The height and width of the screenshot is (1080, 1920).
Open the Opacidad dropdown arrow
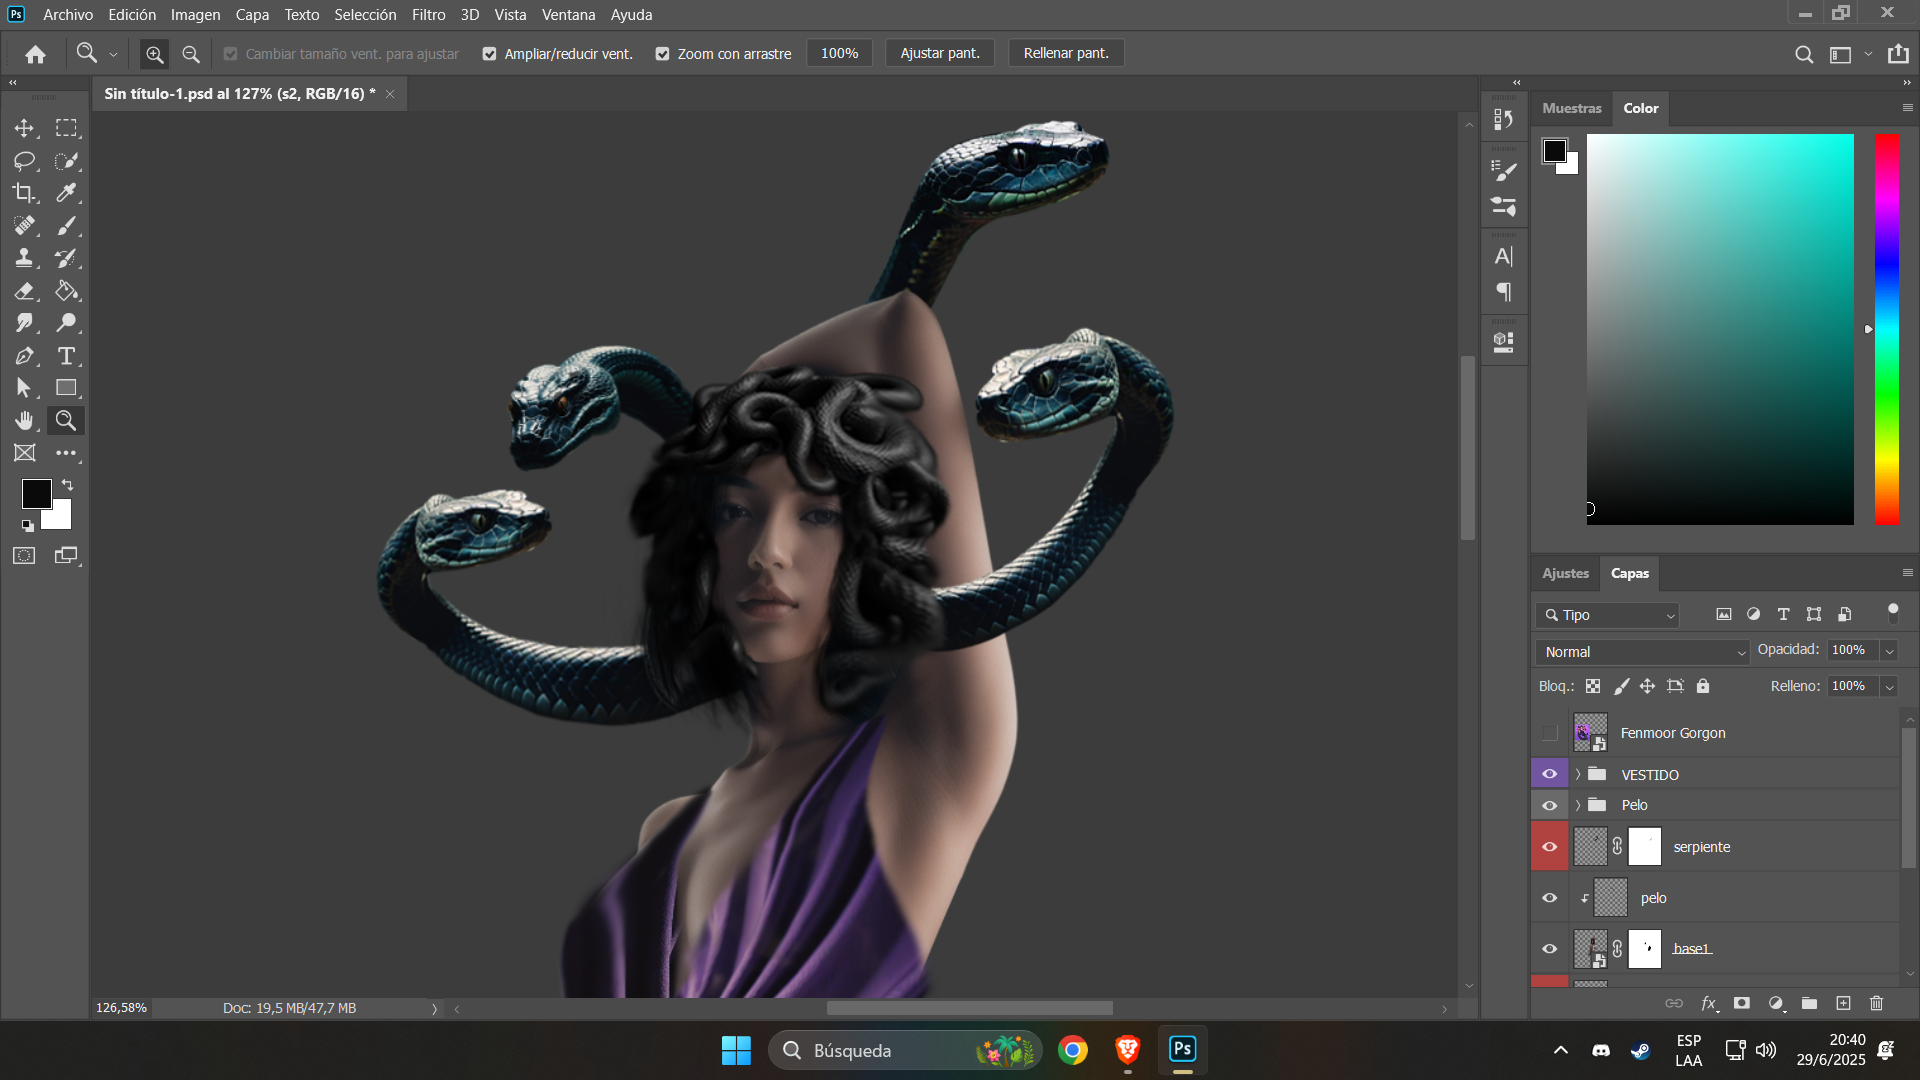click(1889, 651)
